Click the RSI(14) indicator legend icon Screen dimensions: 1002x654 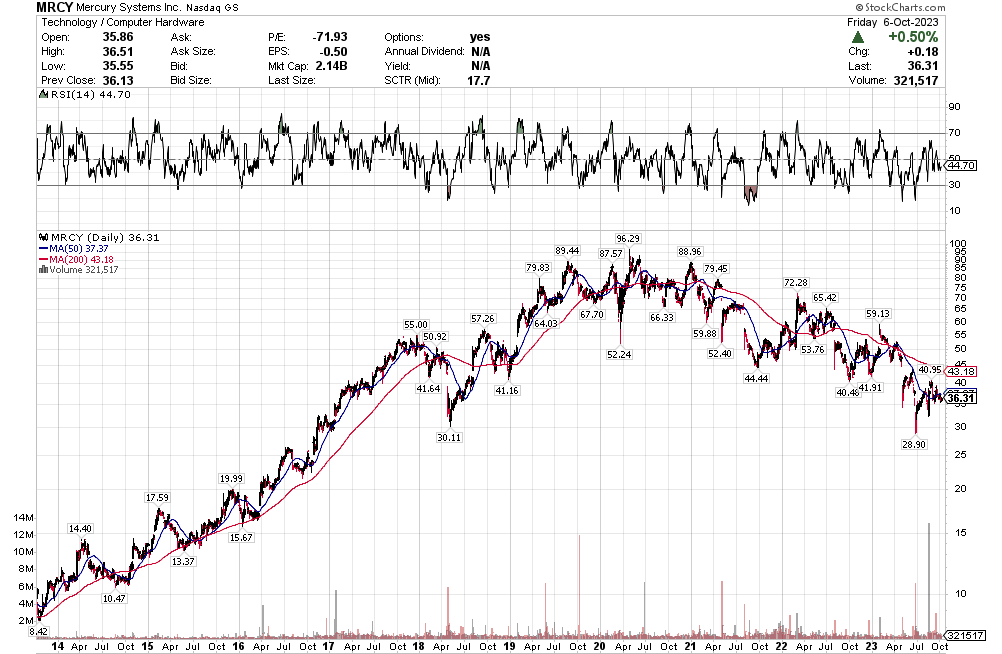click(x=41, y=94)
